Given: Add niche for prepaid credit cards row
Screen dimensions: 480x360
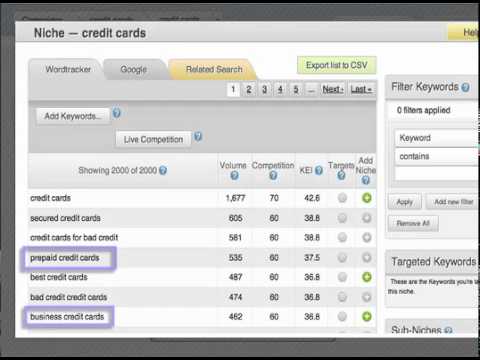Looking at the screenshot, I should click(x=367, y=257).
